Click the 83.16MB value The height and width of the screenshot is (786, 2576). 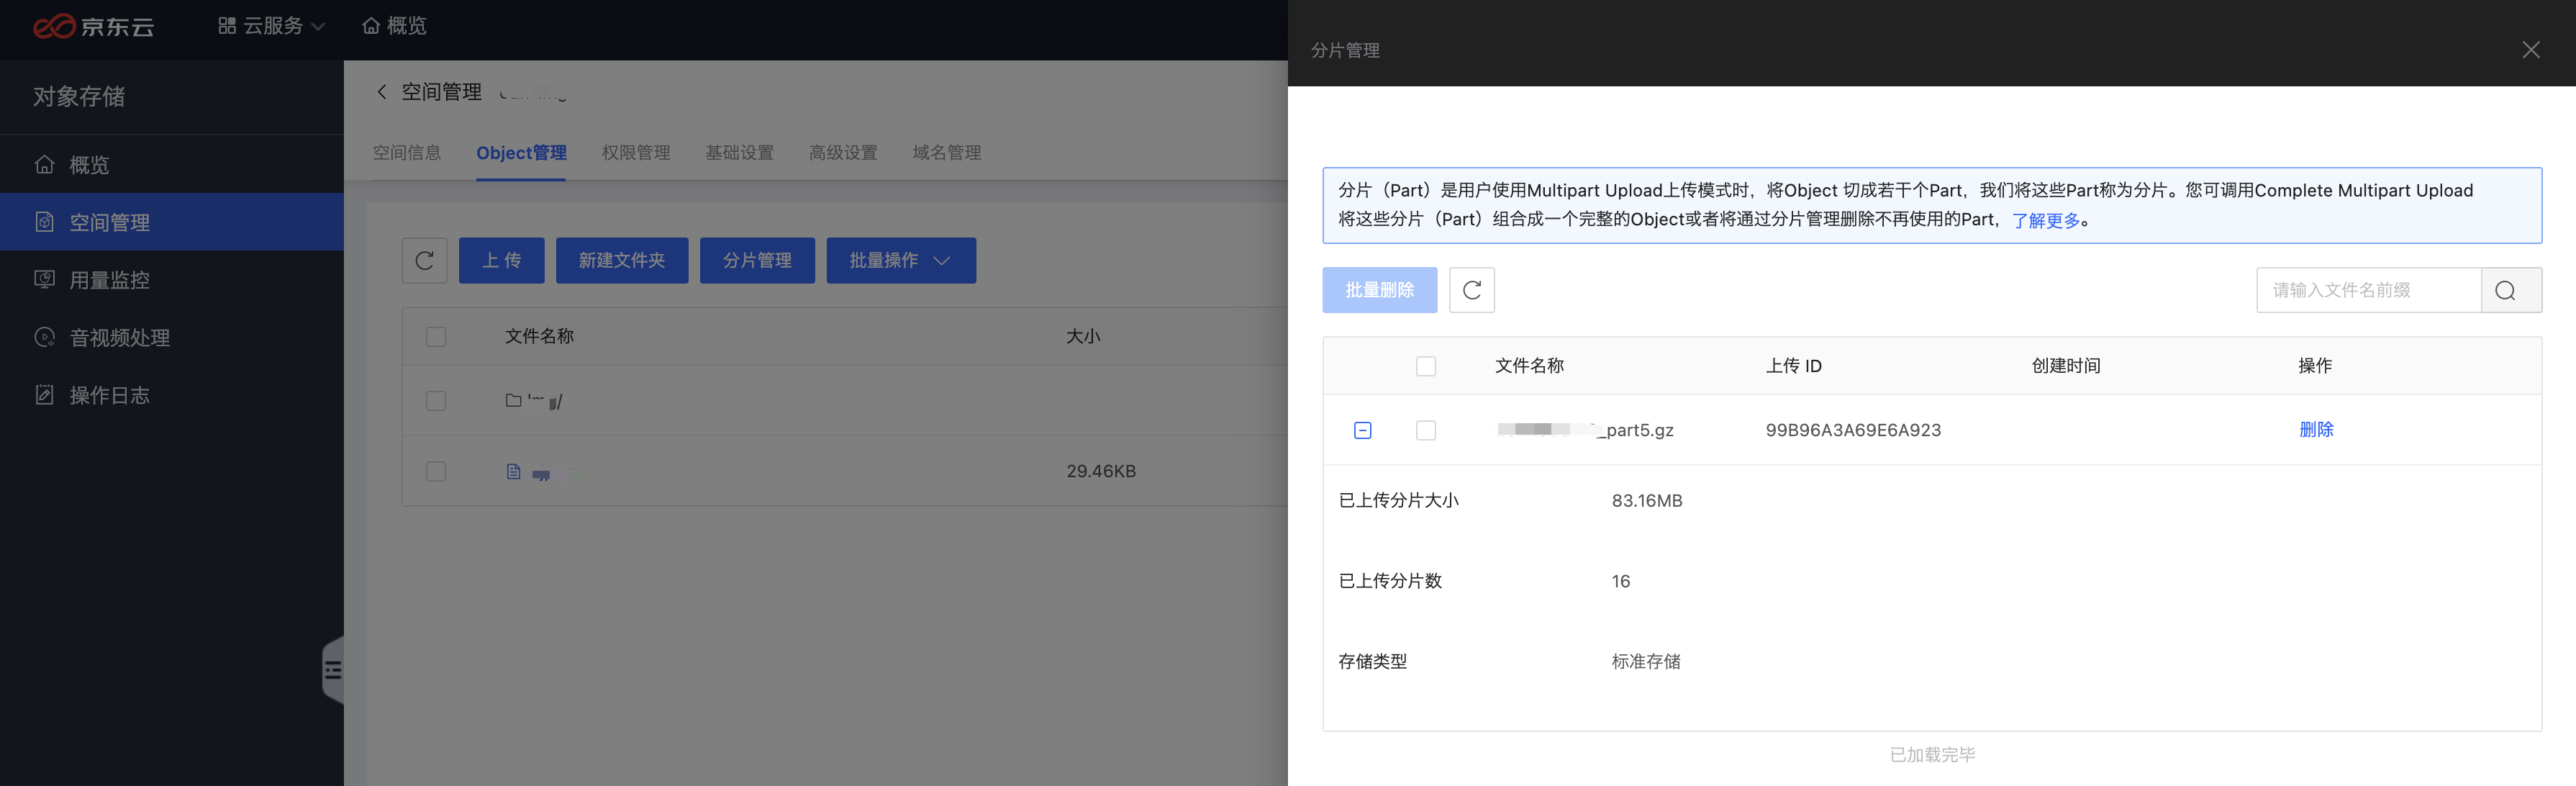pyautogui.click(x=1647, y=501)
